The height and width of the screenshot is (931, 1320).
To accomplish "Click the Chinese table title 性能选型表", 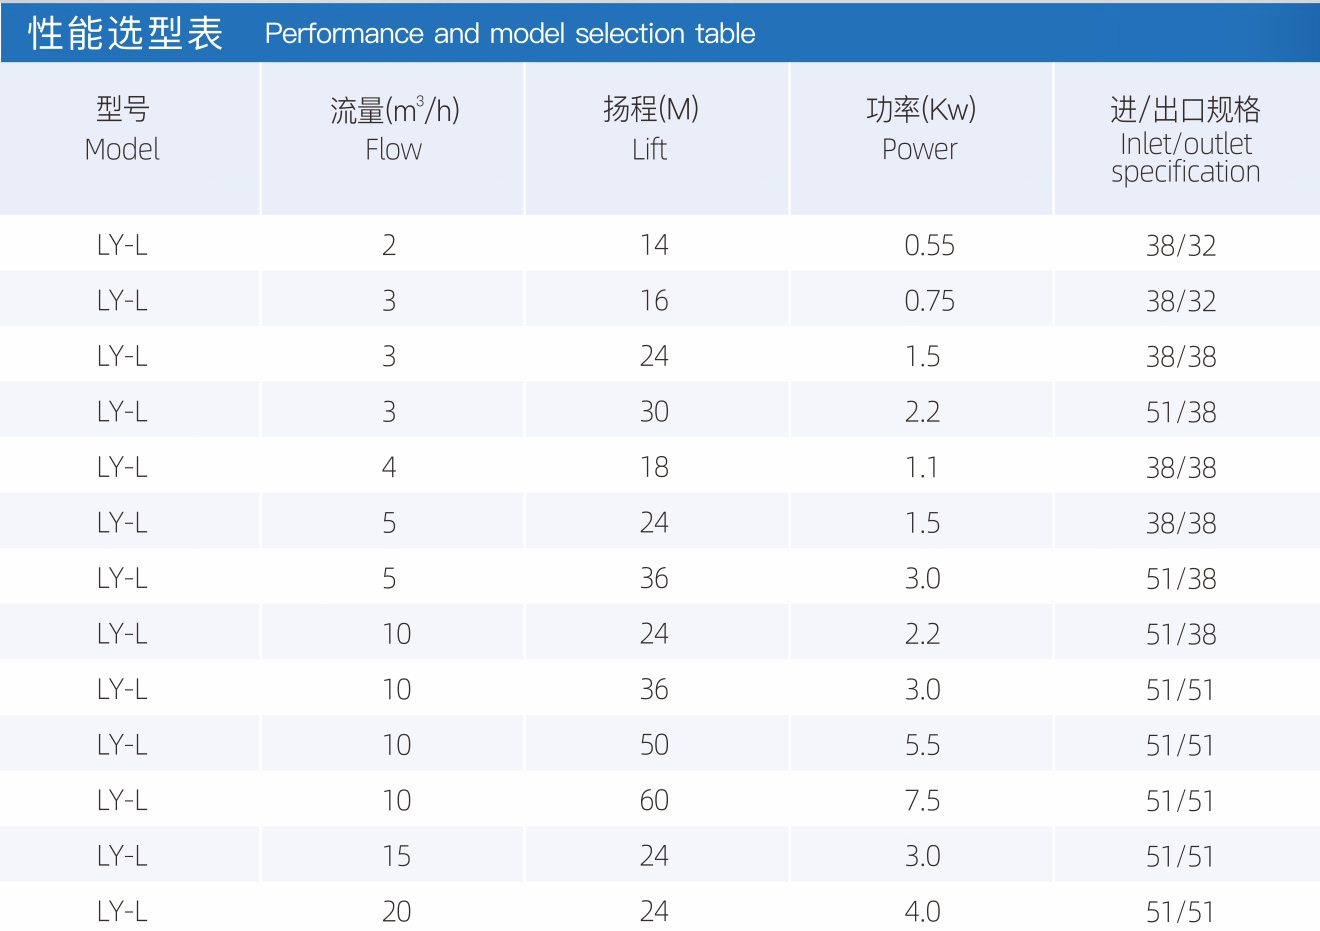I will (125, 34).
